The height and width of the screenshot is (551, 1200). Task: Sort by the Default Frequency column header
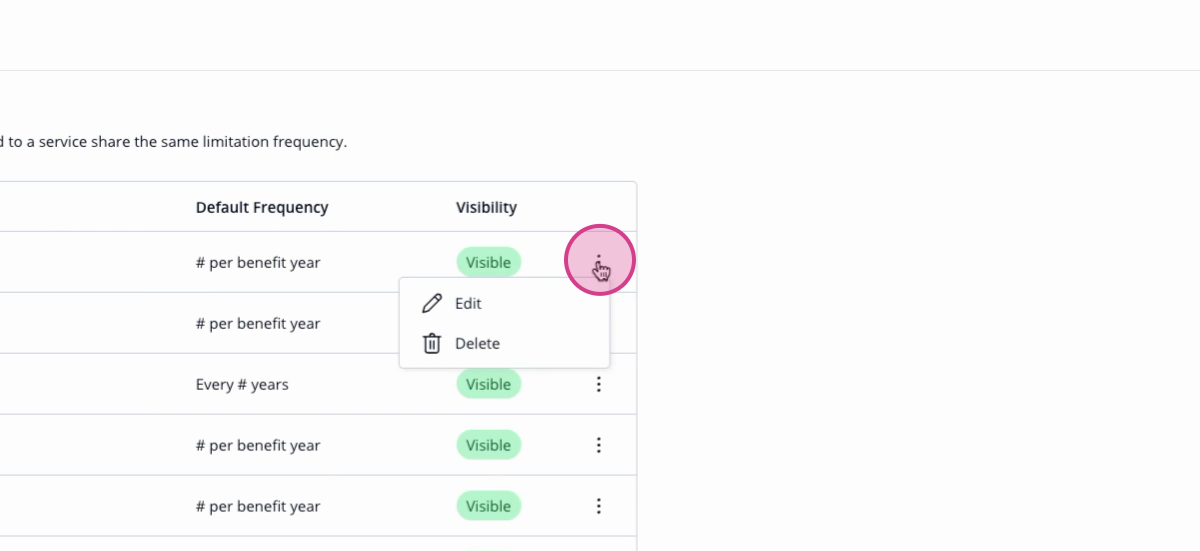(262, 207)
